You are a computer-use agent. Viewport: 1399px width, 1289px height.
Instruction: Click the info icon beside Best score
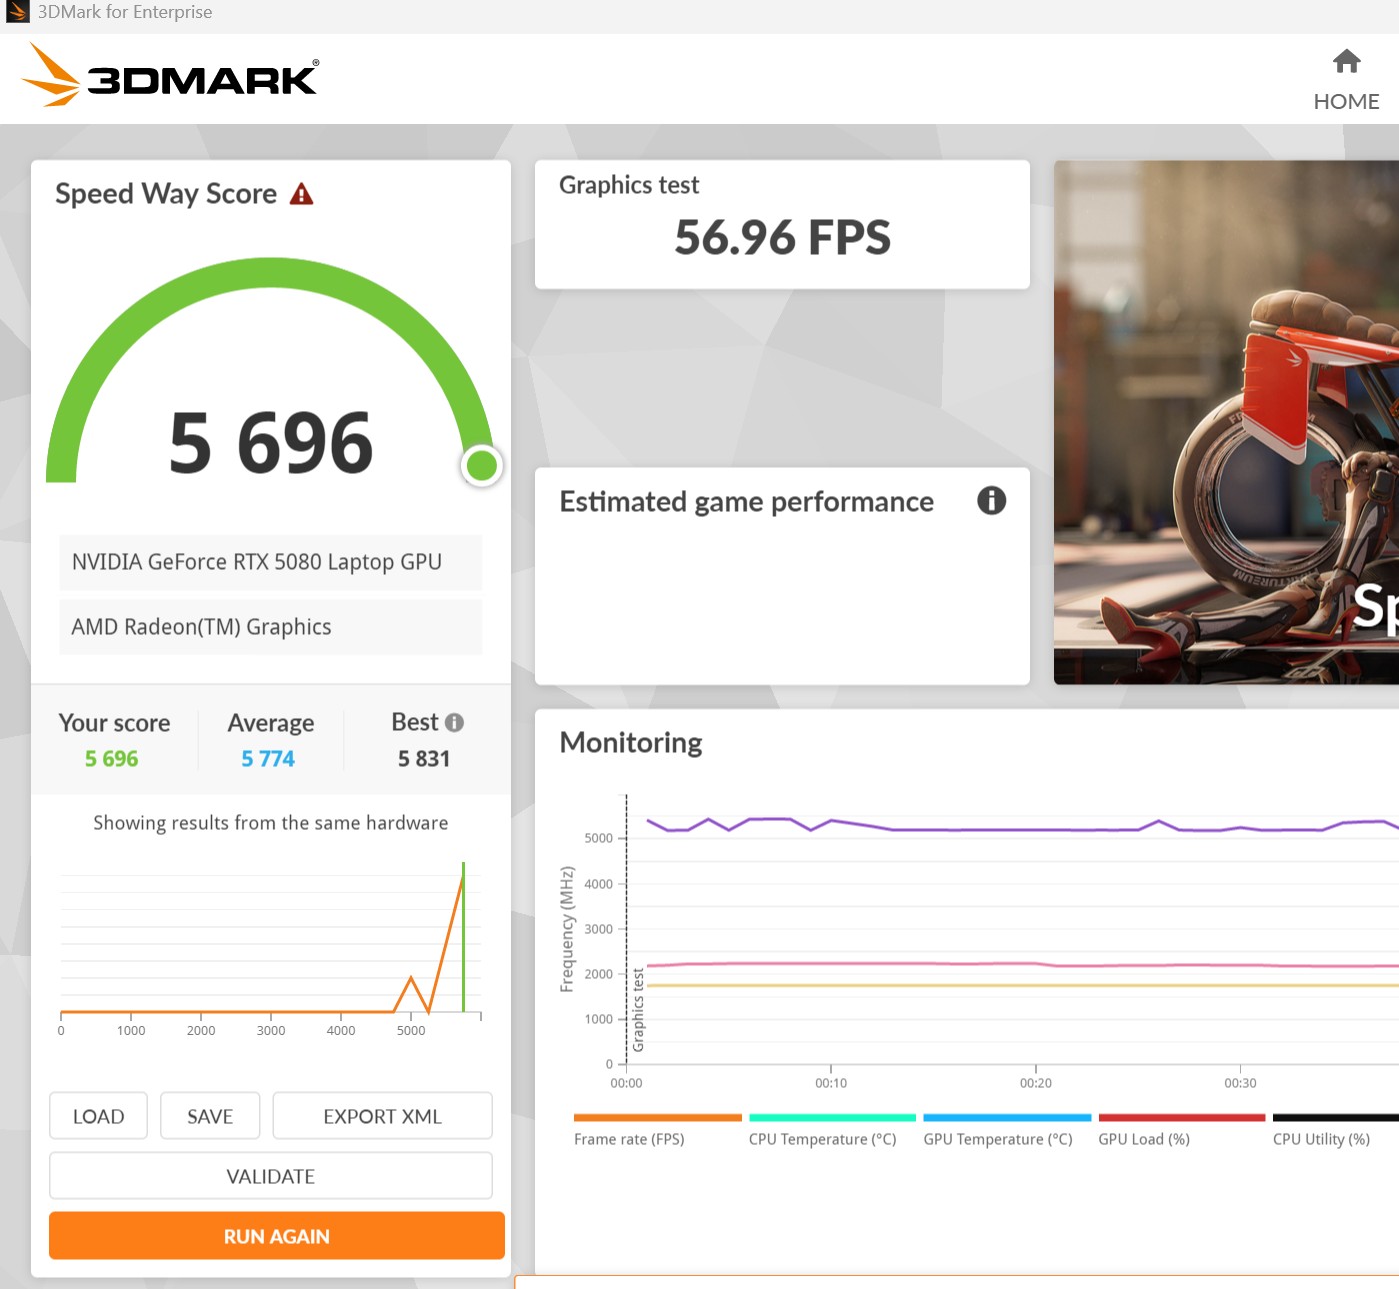coord(454,722)
